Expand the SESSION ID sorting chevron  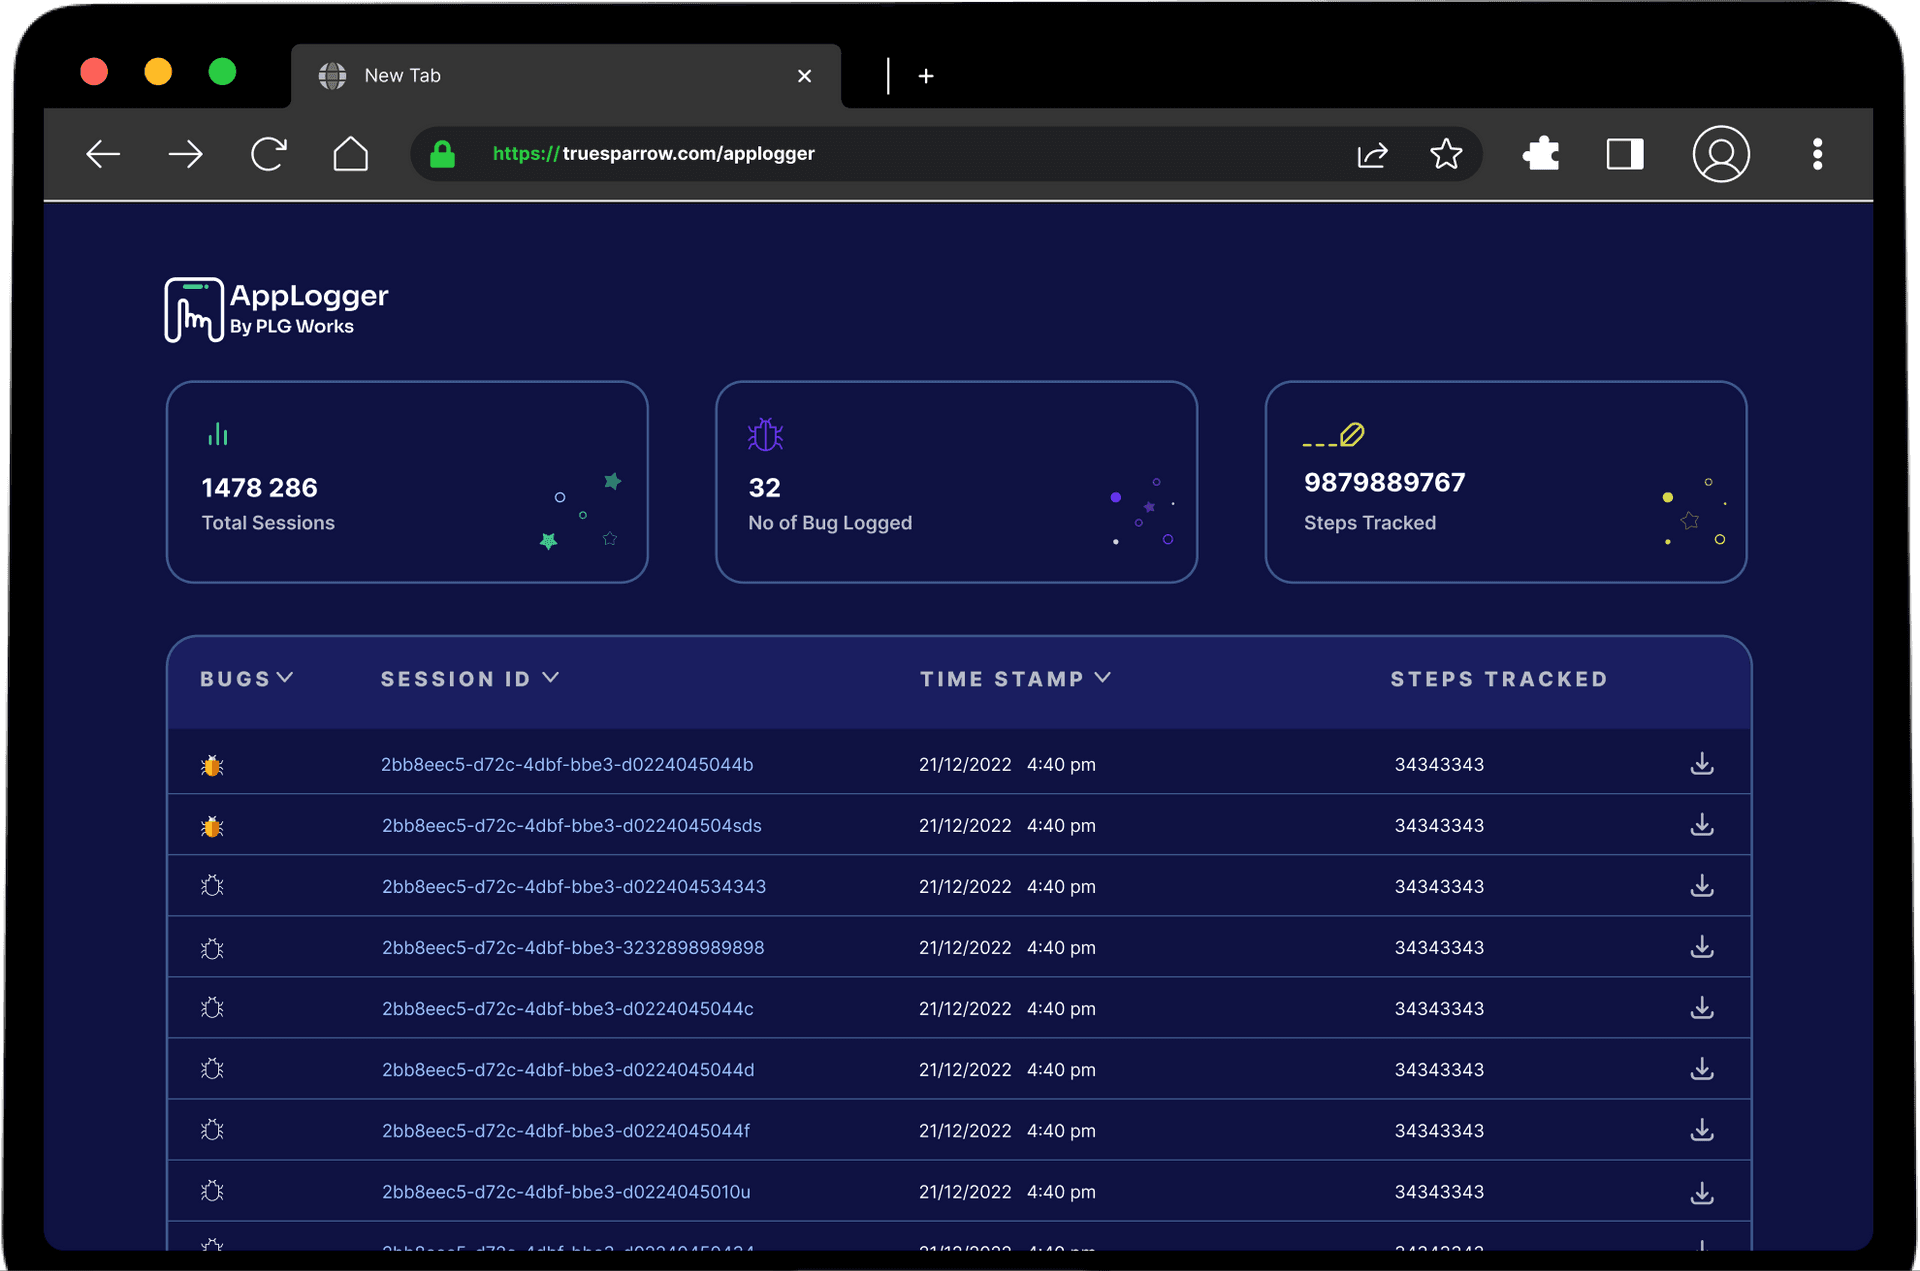coord(552,678)
